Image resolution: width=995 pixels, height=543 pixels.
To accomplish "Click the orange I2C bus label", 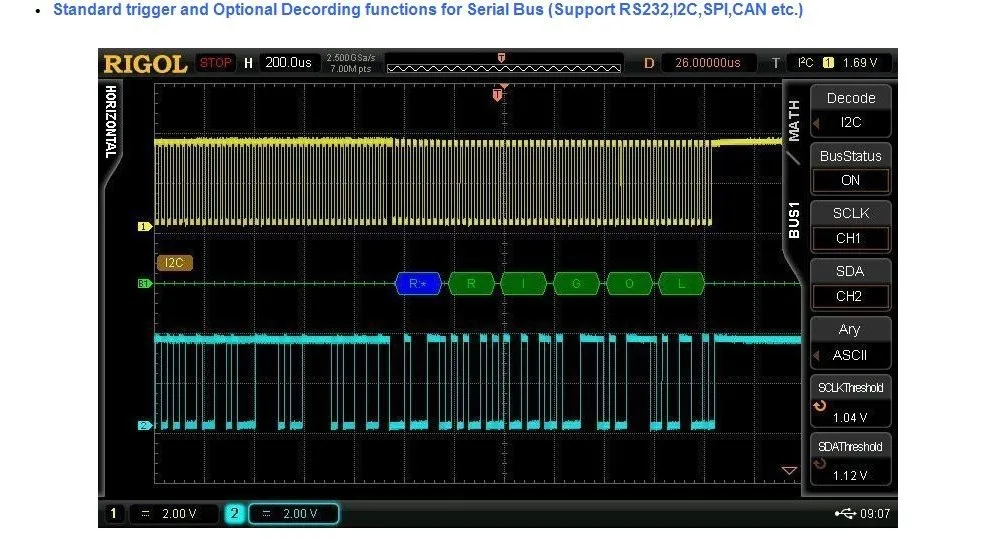I will coord(174,263).
